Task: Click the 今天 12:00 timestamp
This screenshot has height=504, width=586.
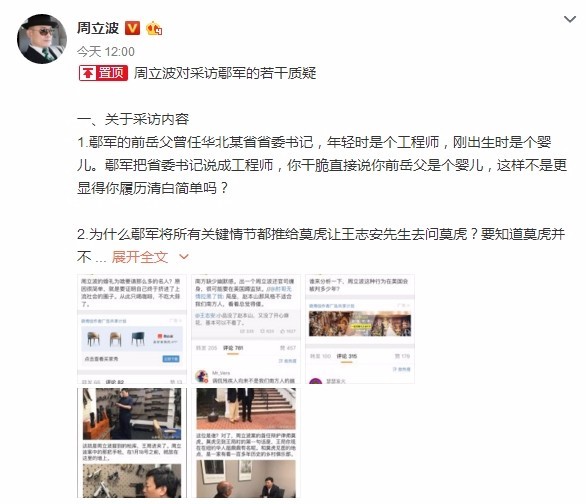Action: click(x=106, y=52)
